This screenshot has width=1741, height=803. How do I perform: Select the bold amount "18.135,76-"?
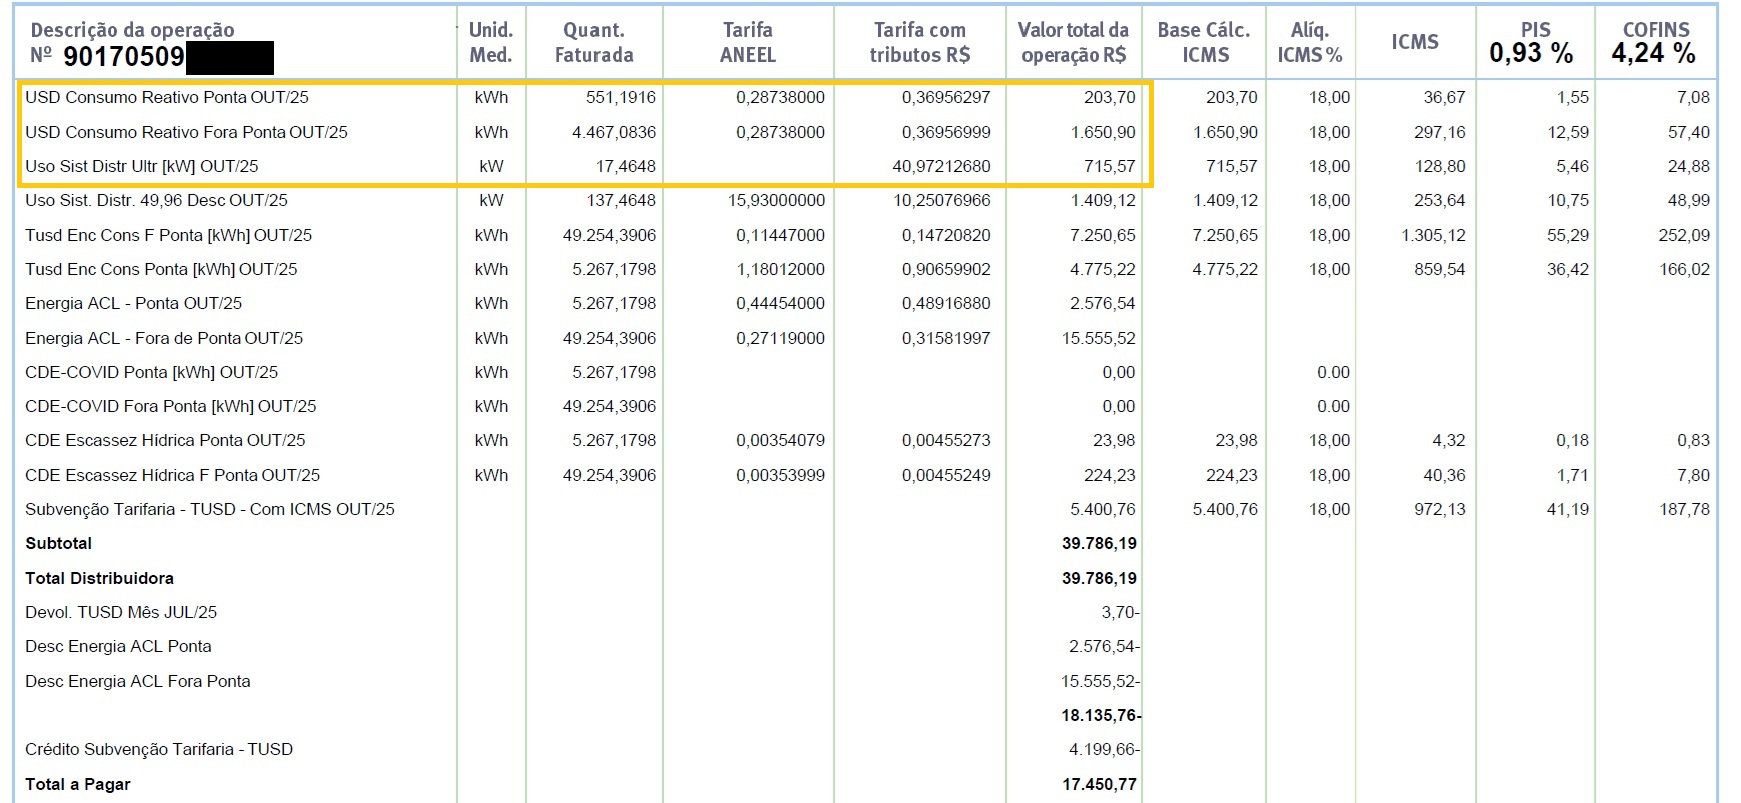click(x=1101, y=715)
